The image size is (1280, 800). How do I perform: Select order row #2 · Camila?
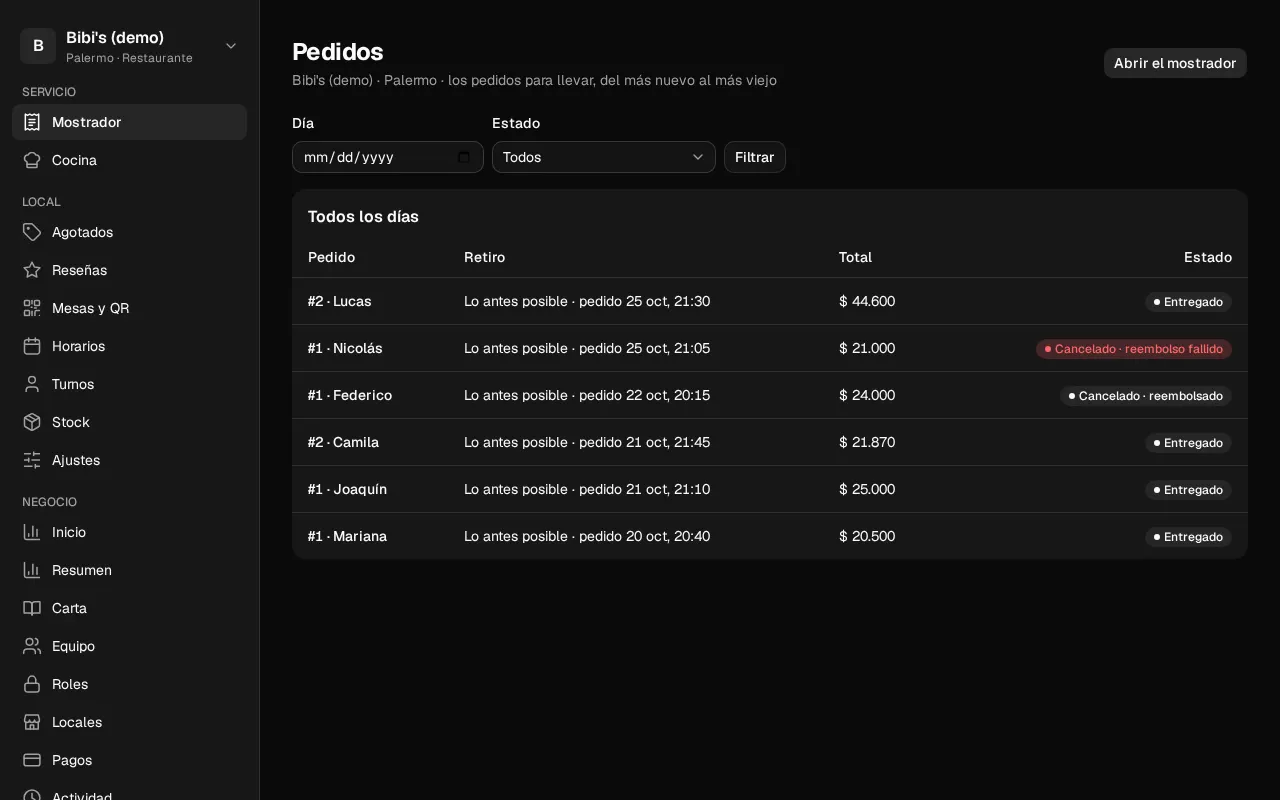(770, 442)
